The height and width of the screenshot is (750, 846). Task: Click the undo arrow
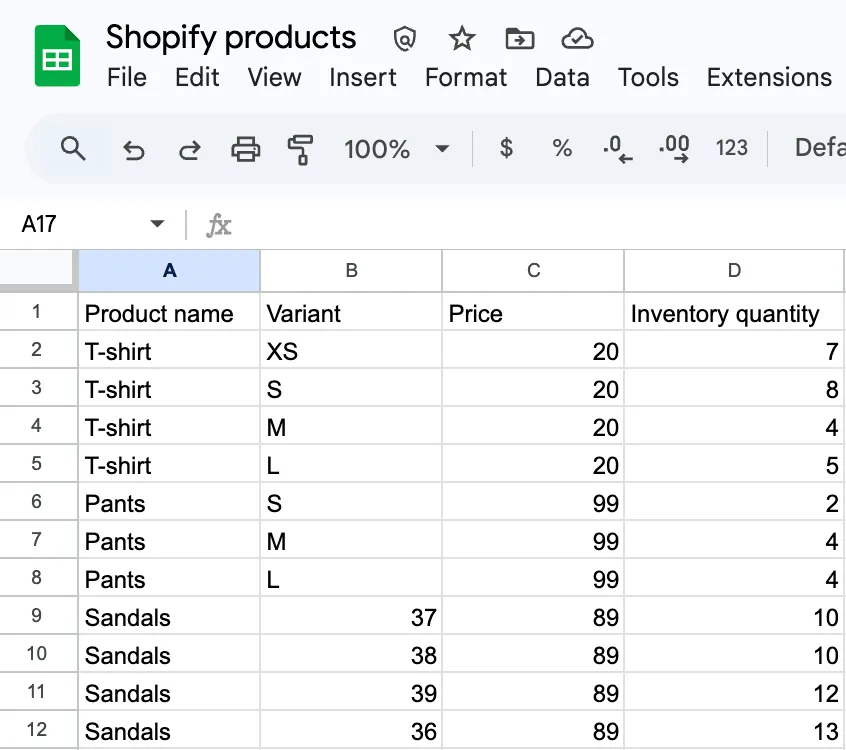[133, 149]
